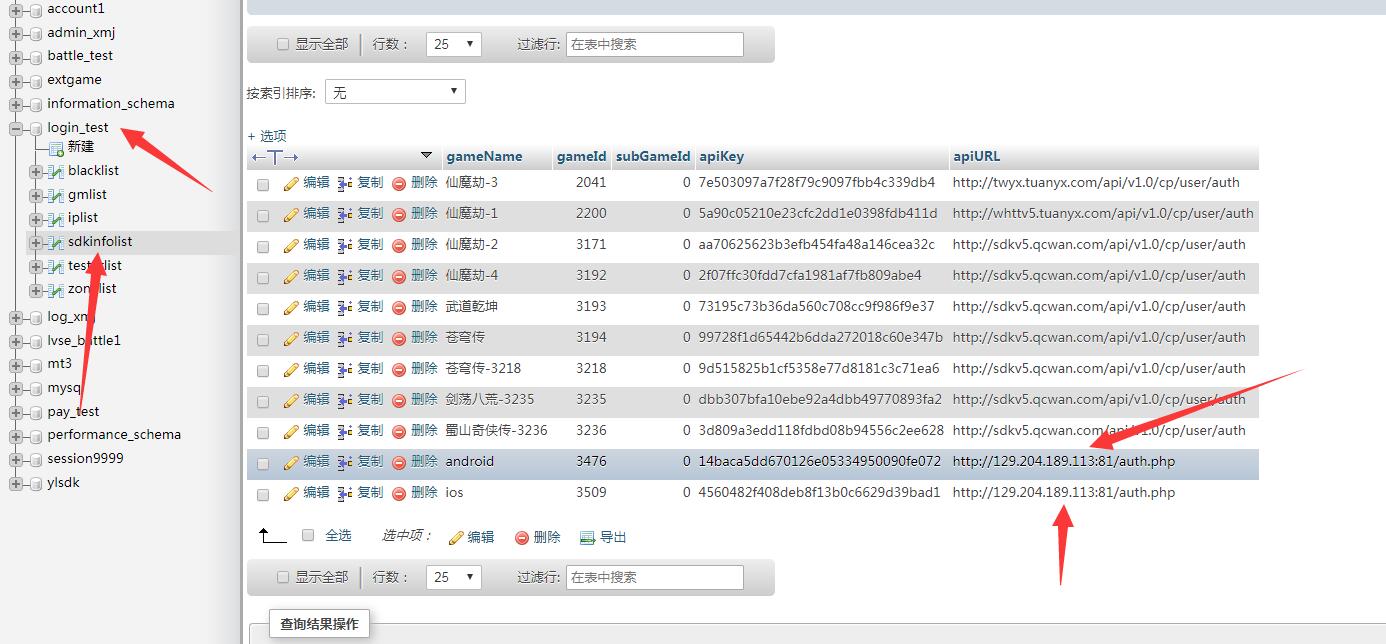Click the top 在表中搜索 filter field
This screenshot has height=644, width=1386.
pos(654,45)
